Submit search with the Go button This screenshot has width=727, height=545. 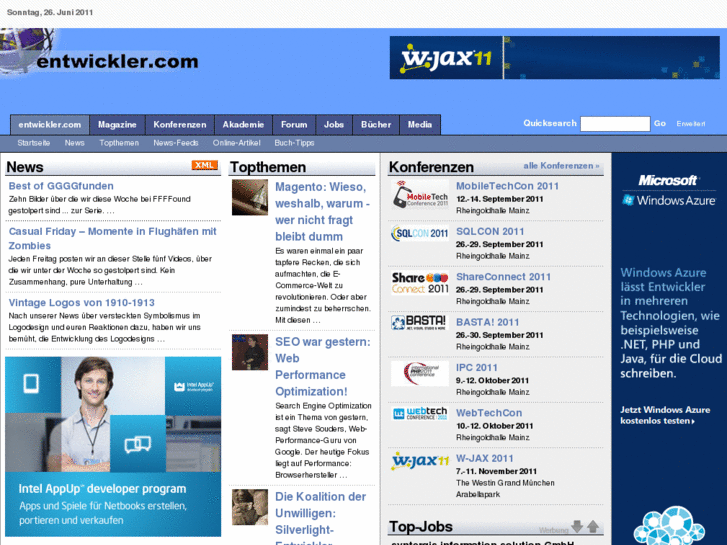point(660,123)
